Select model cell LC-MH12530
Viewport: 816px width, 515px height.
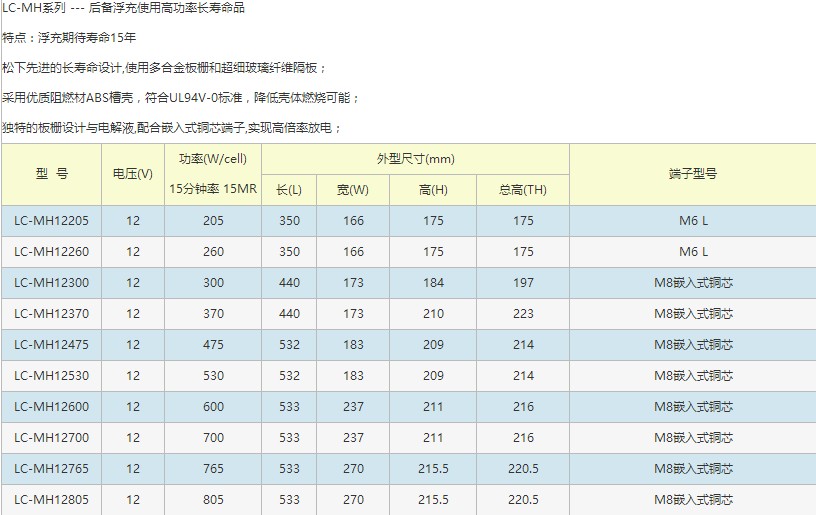click(52, 376)
